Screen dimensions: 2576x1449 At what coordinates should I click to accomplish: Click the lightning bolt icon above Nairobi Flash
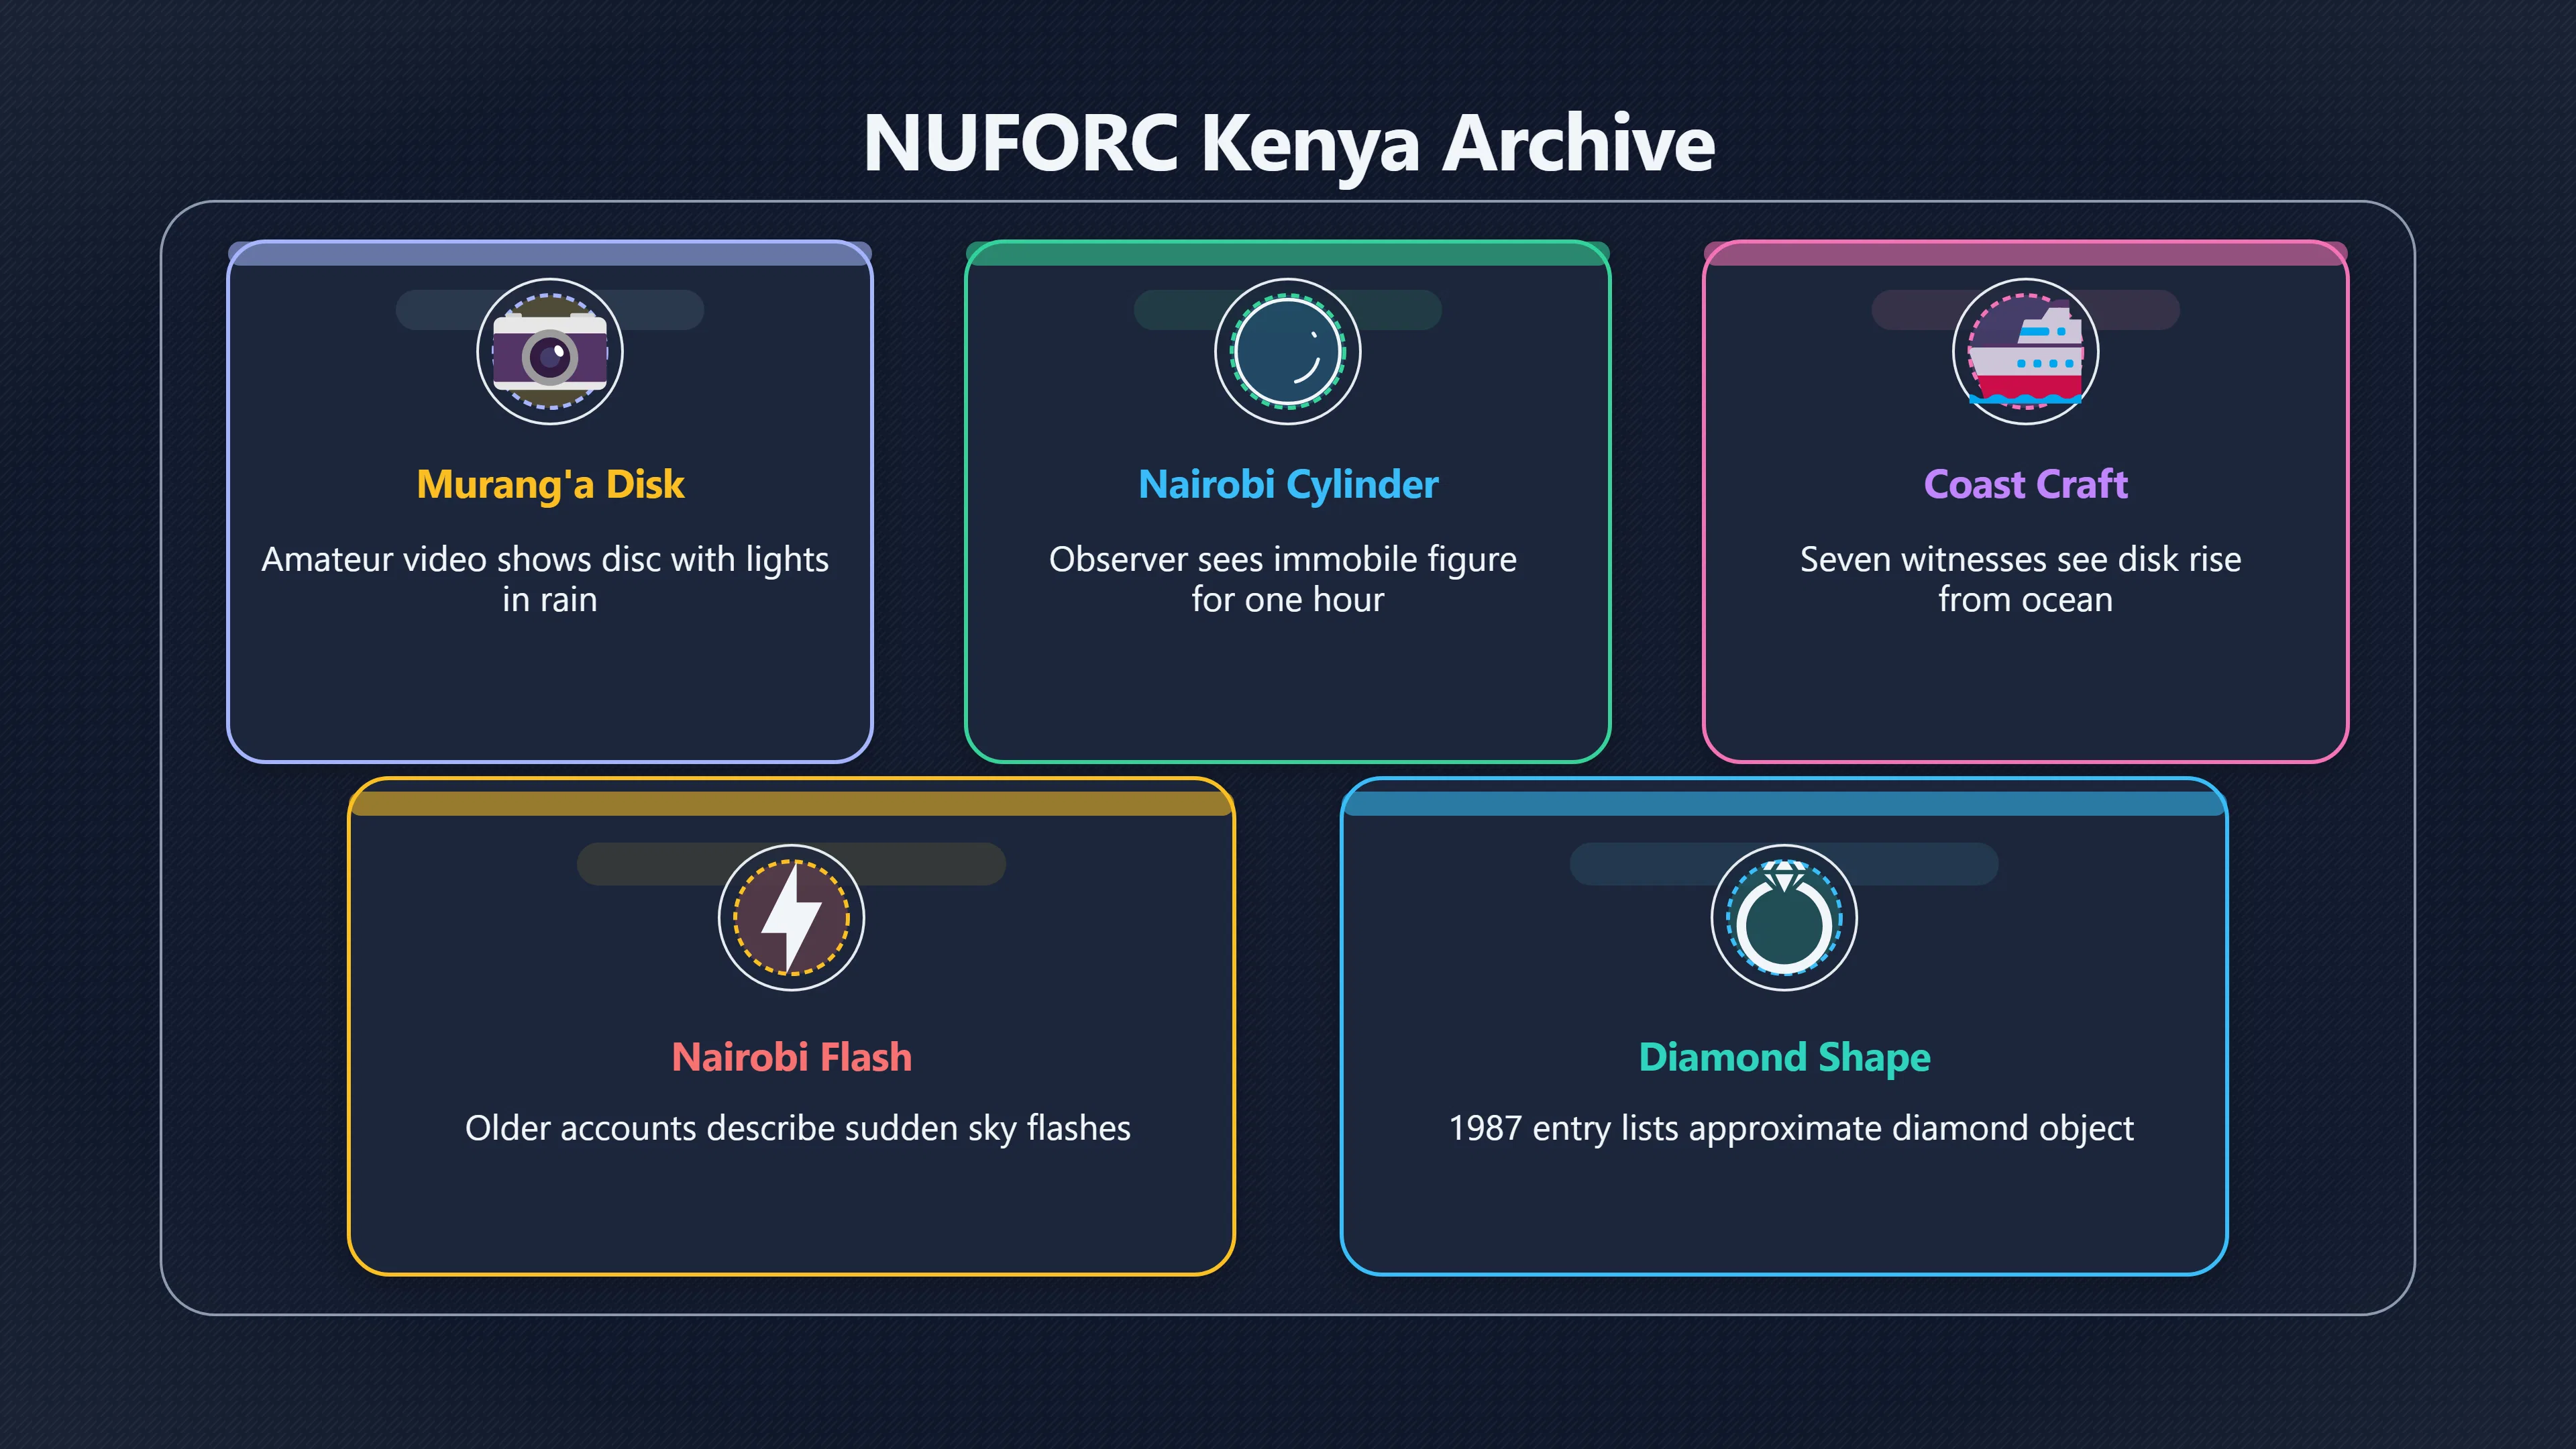click(x=792, y=917)
